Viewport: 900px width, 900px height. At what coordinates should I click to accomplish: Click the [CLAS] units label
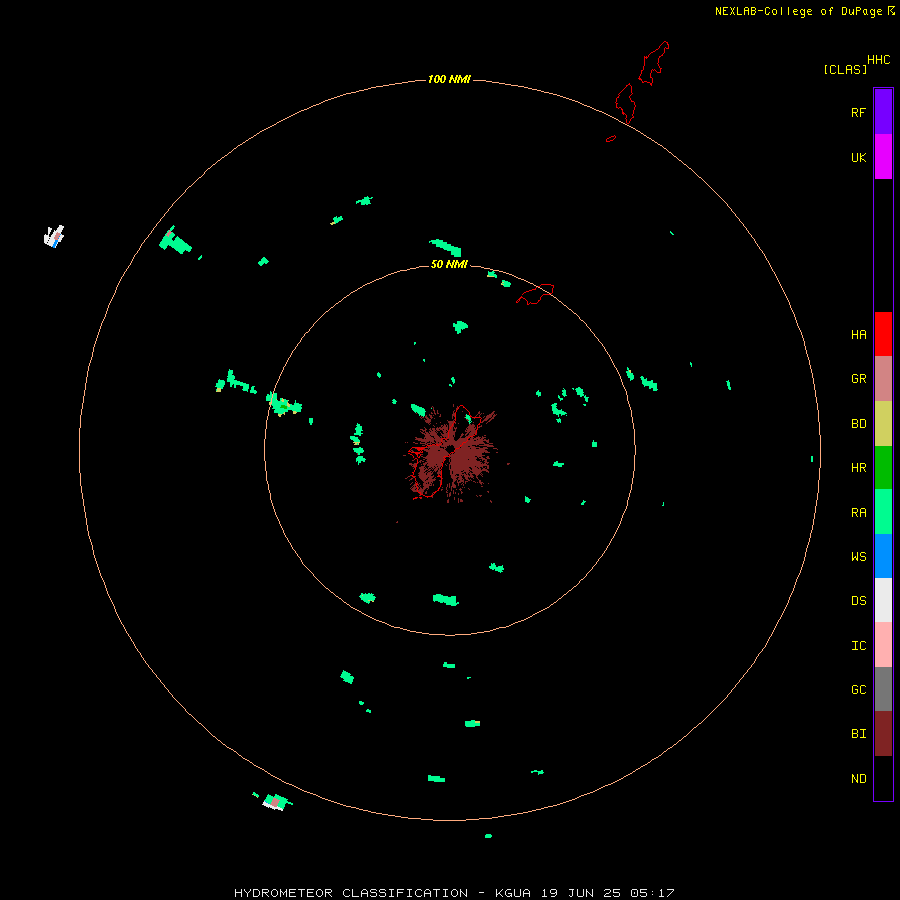pyautogui.click(x=845, y=69)
